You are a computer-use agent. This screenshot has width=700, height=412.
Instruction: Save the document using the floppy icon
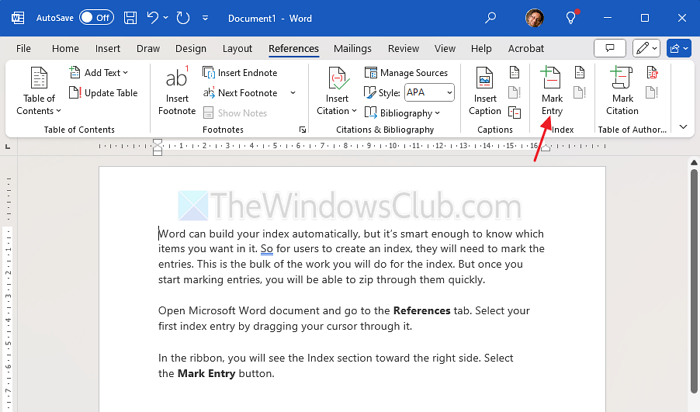130,18
